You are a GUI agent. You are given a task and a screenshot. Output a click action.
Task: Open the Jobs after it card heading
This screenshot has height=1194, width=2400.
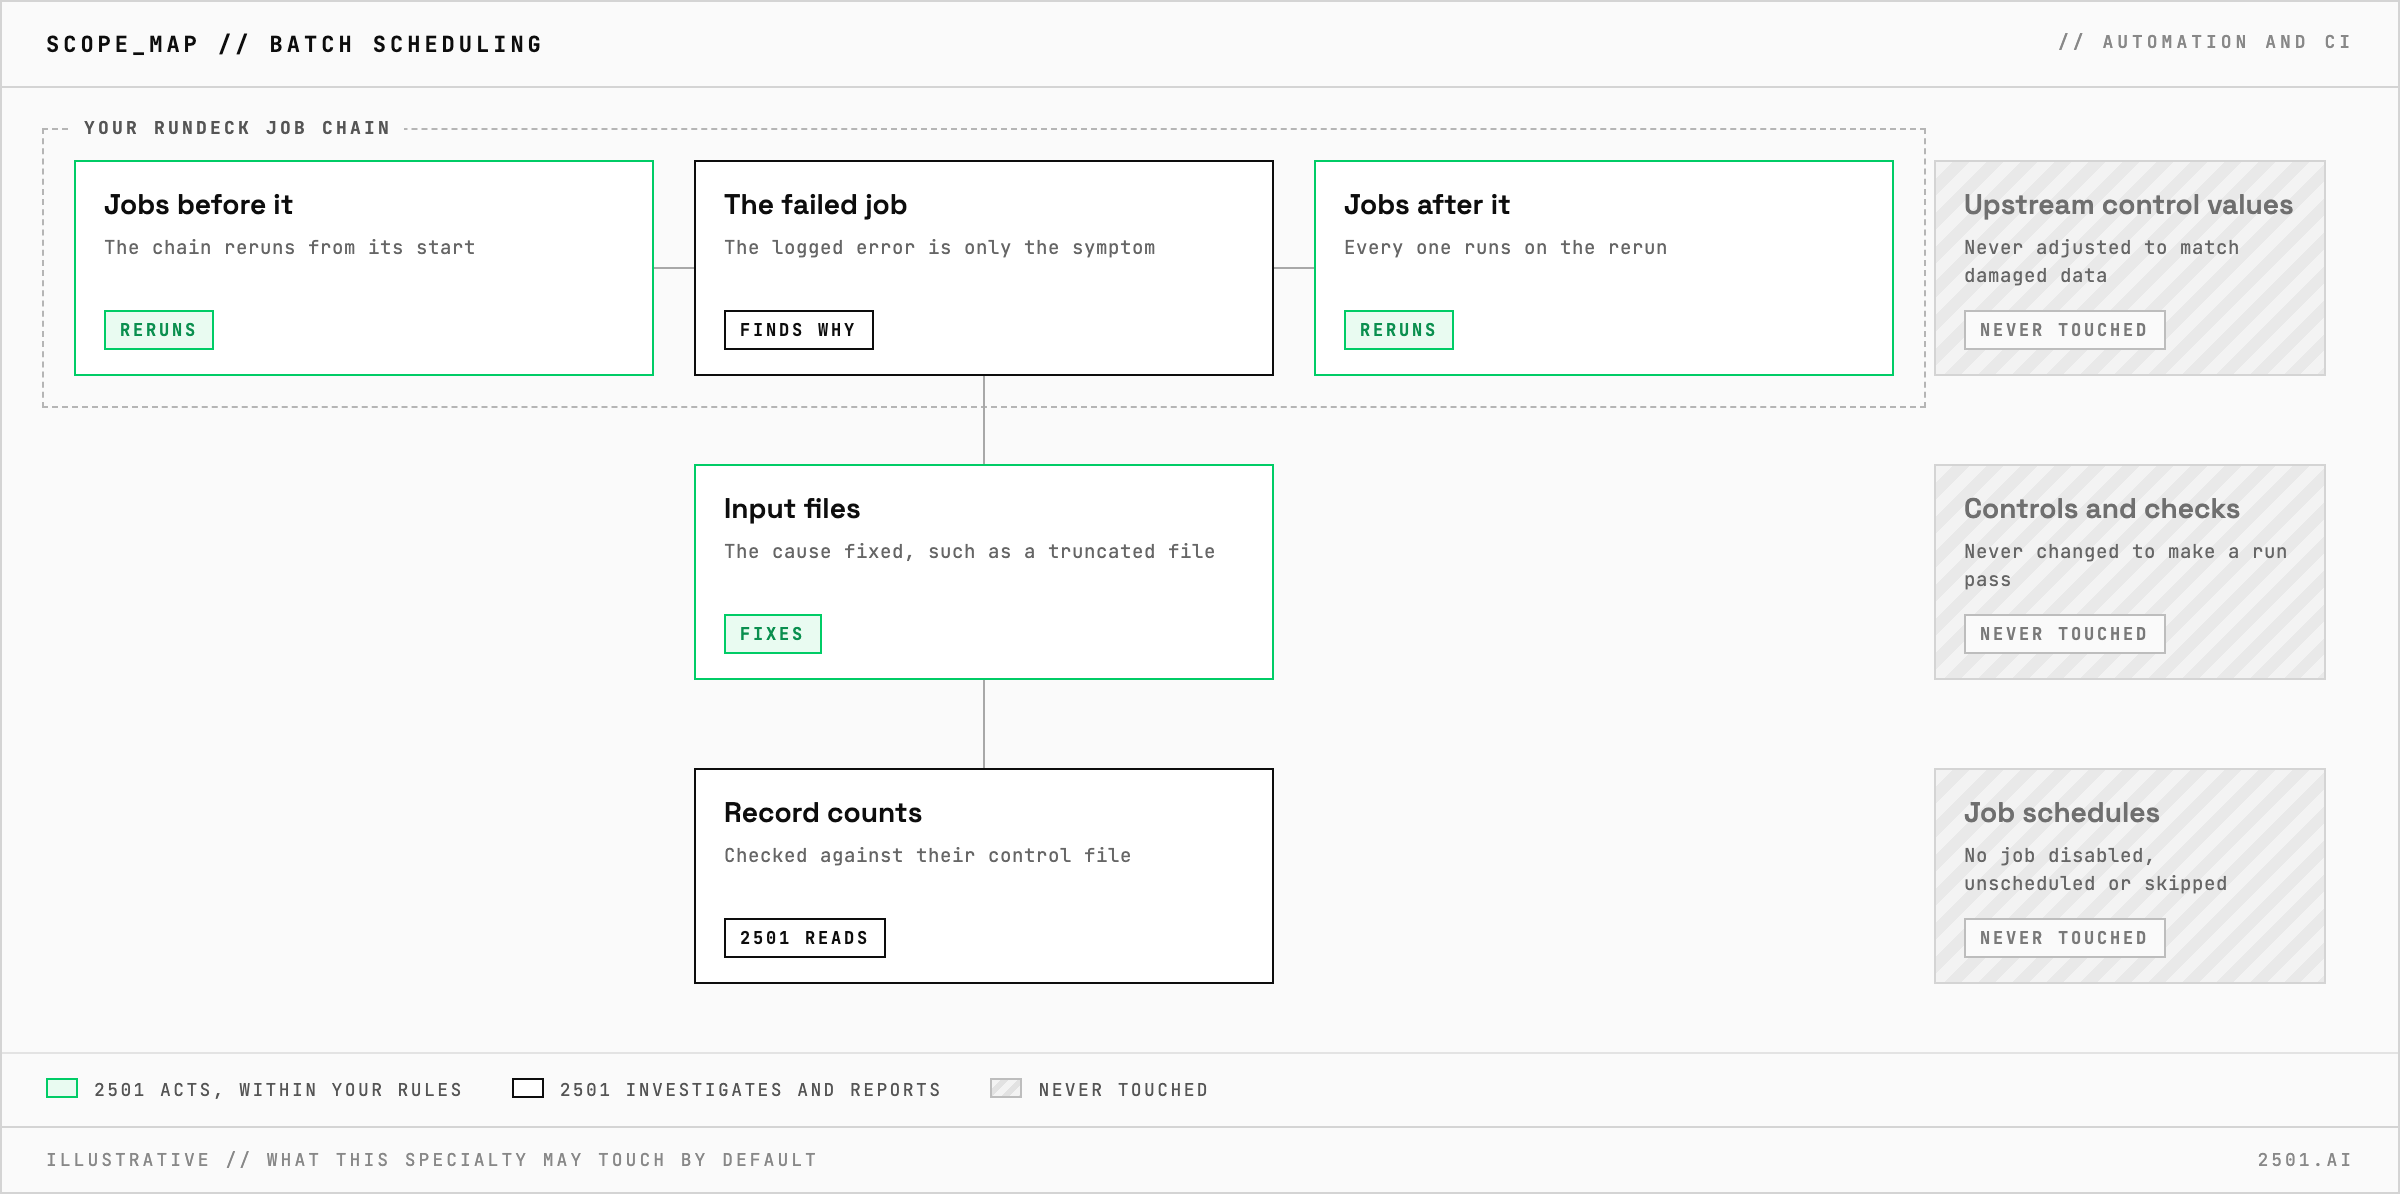coord(1427,204)
